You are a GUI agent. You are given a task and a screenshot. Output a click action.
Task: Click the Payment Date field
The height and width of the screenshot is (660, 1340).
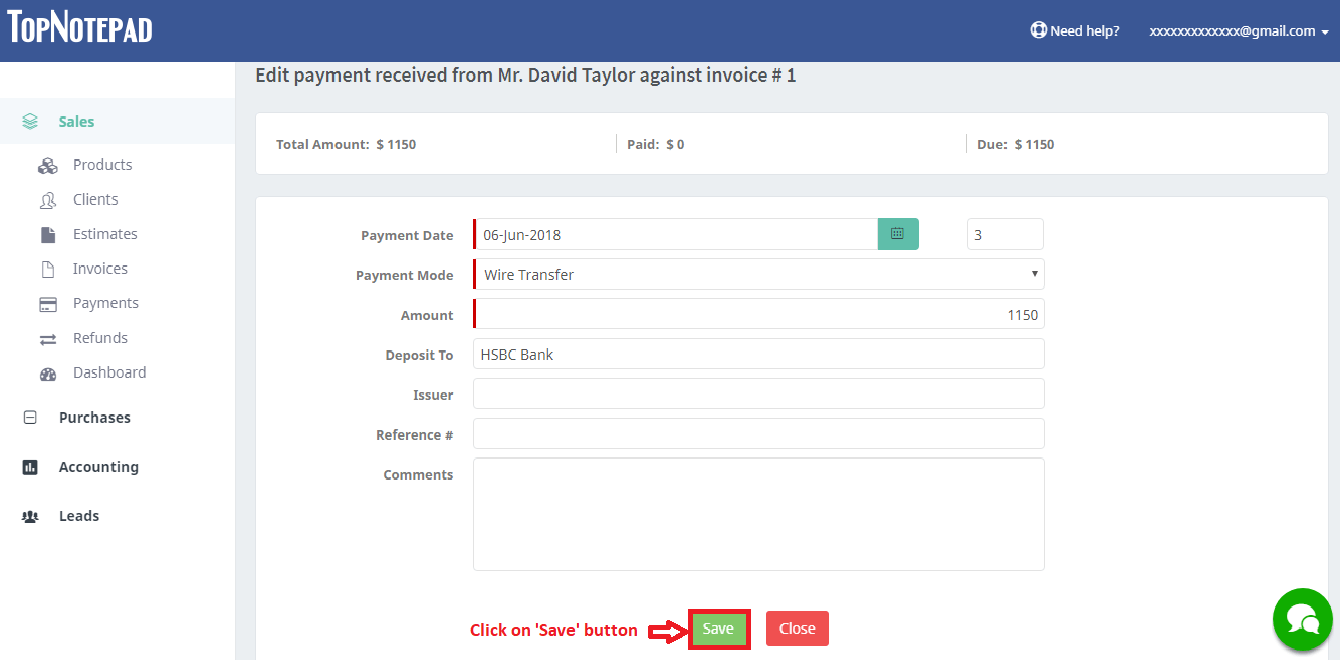(676, 234)
